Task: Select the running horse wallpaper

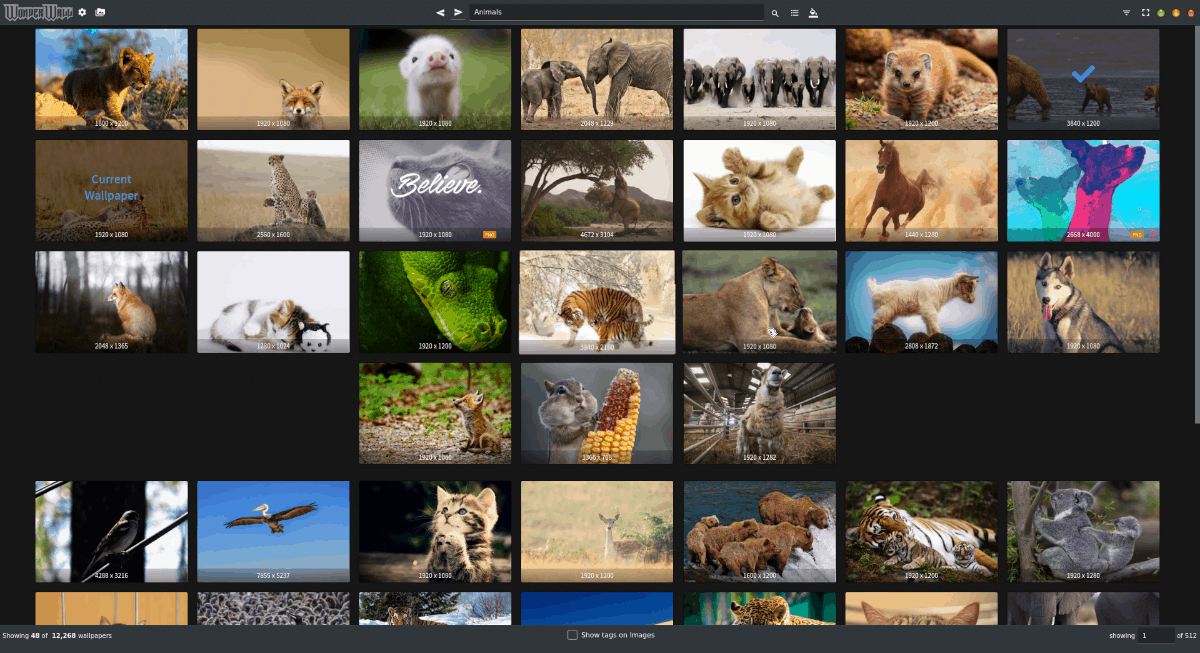Action: point(921,190)
